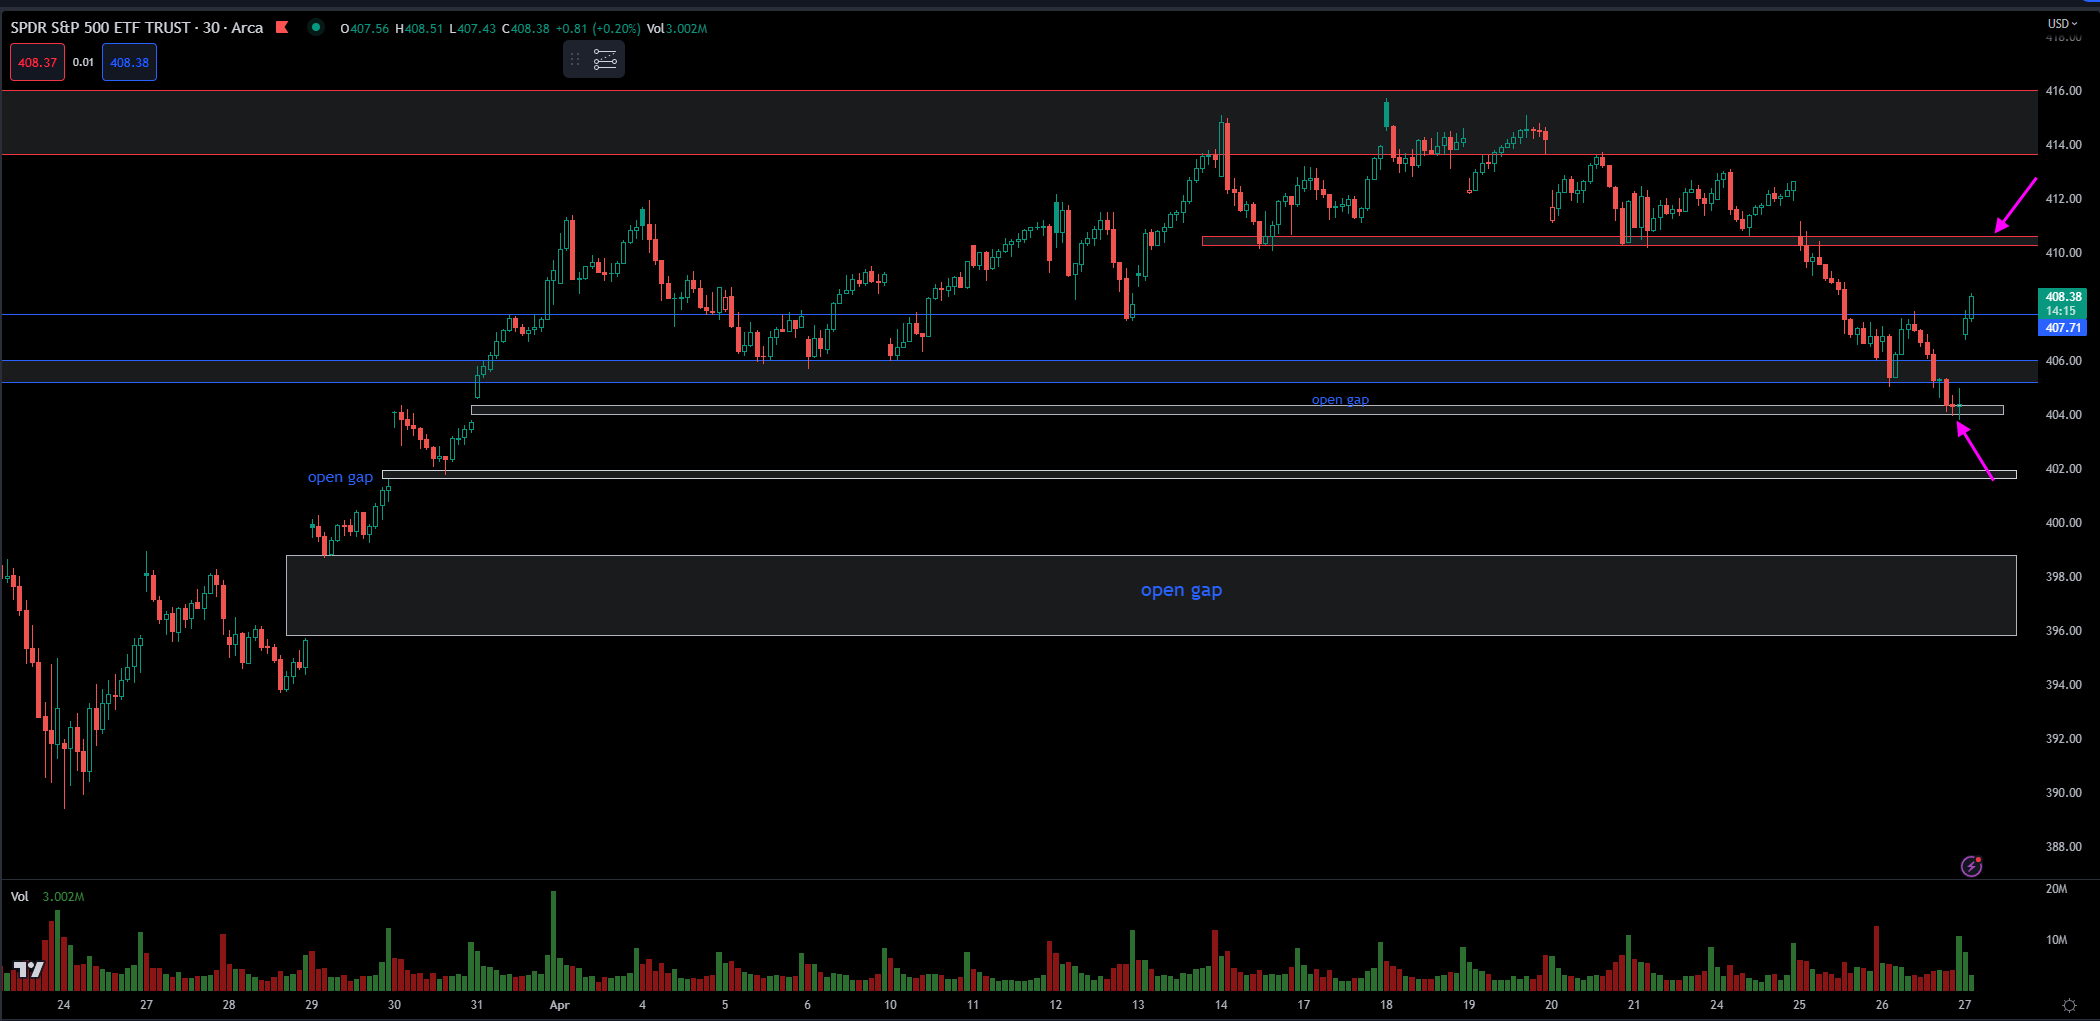Click the green 408.38 current price label on axis

[x=2063, y=297]
